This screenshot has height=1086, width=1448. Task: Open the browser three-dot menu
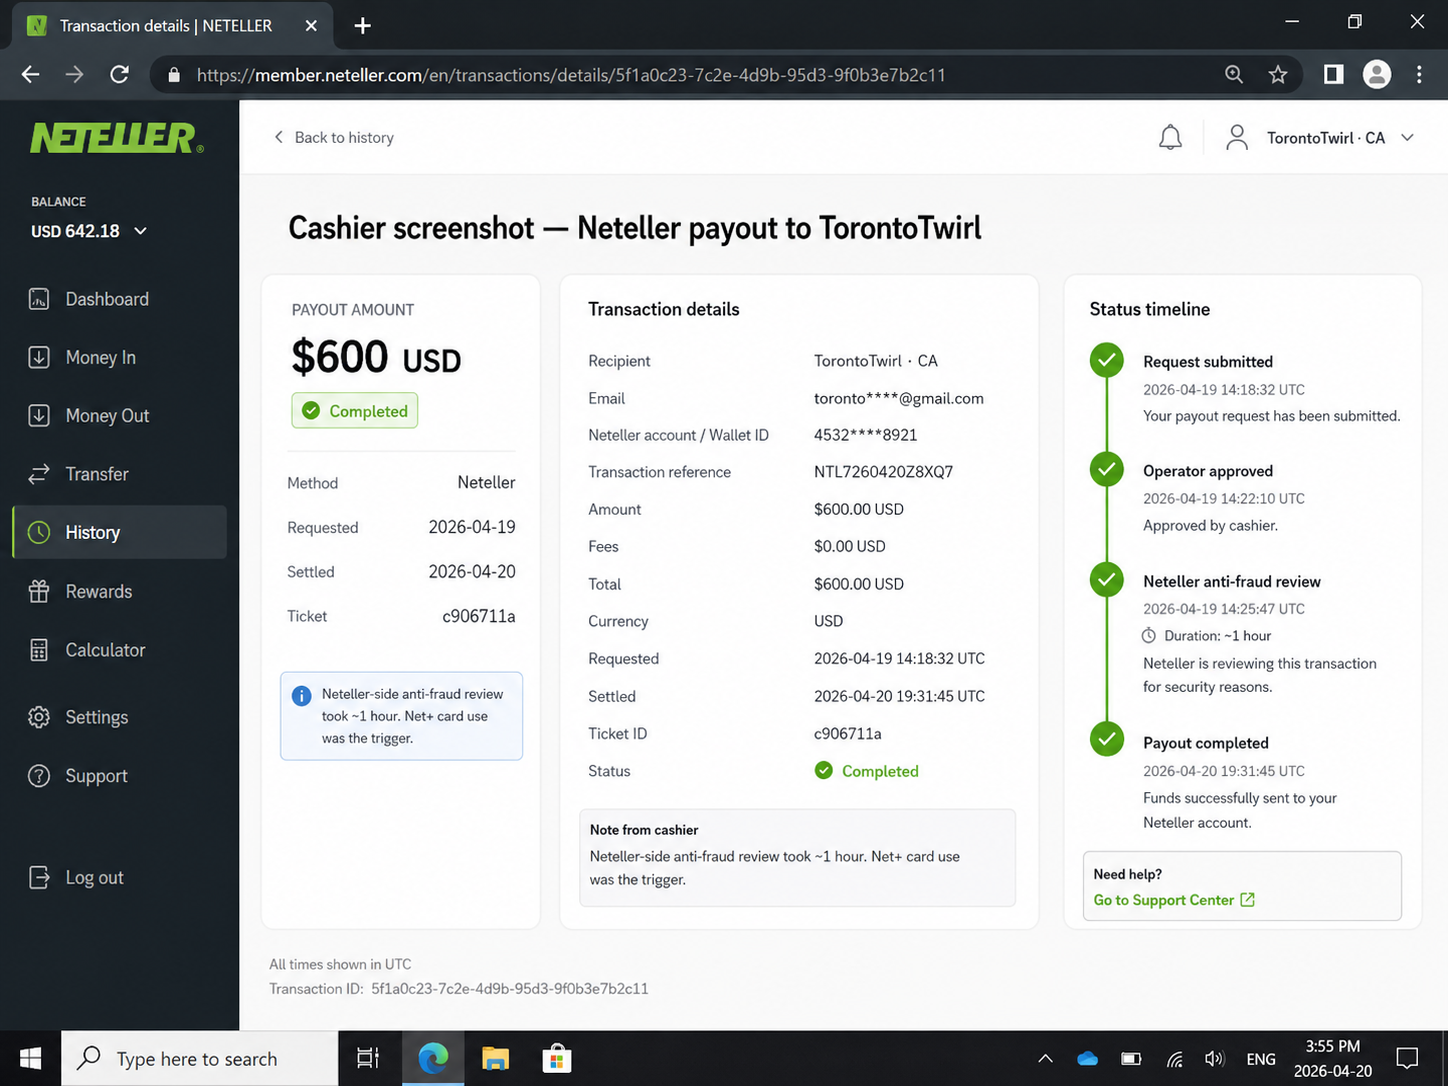point(1419,74)
